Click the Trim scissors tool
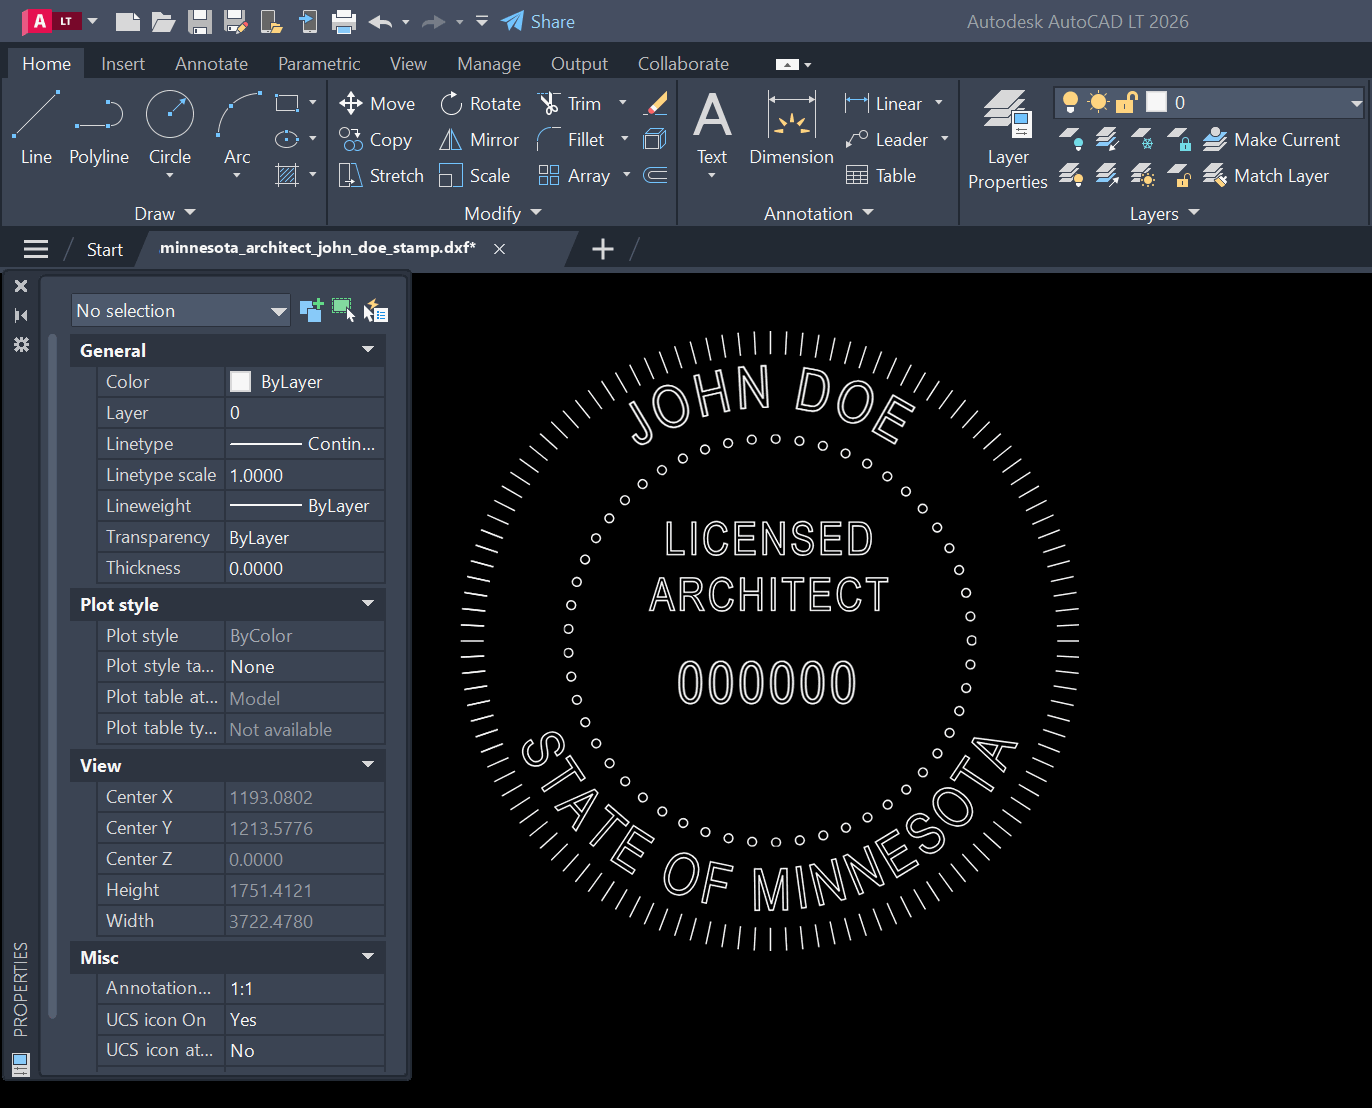The height and width of the screenshot is (1108, 1372). click(x=570, y=103)
